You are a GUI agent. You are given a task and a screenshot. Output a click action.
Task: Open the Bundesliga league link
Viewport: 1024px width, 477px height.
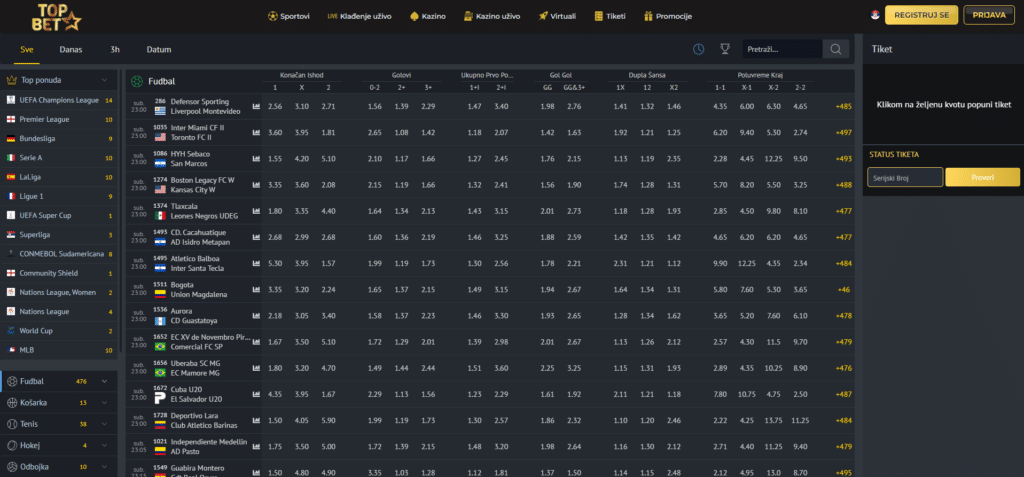coord(39,139)
